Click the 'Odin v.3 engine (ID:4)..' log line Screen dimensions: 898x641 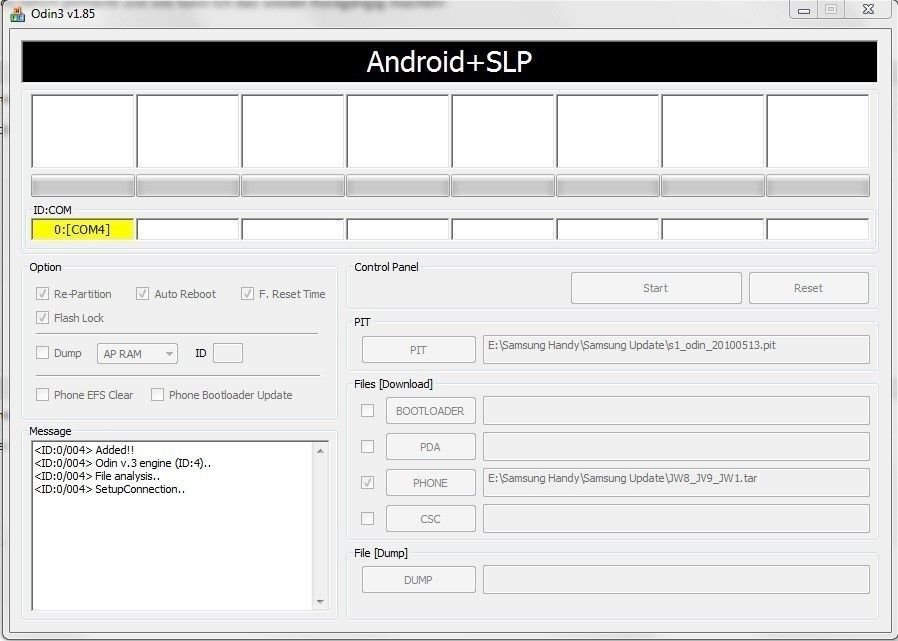123,463
